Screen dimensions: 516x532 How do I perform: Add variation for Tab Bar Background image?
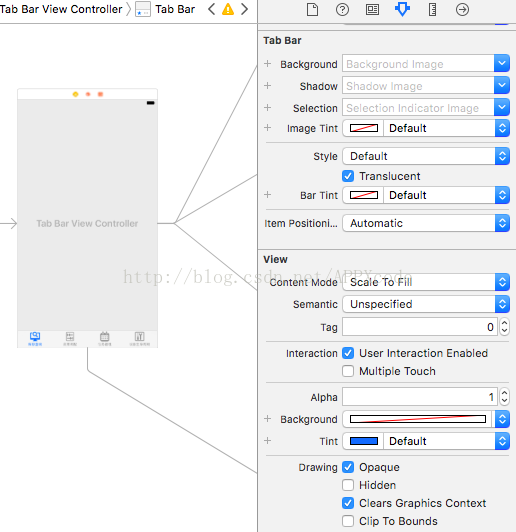coord(267,64)
